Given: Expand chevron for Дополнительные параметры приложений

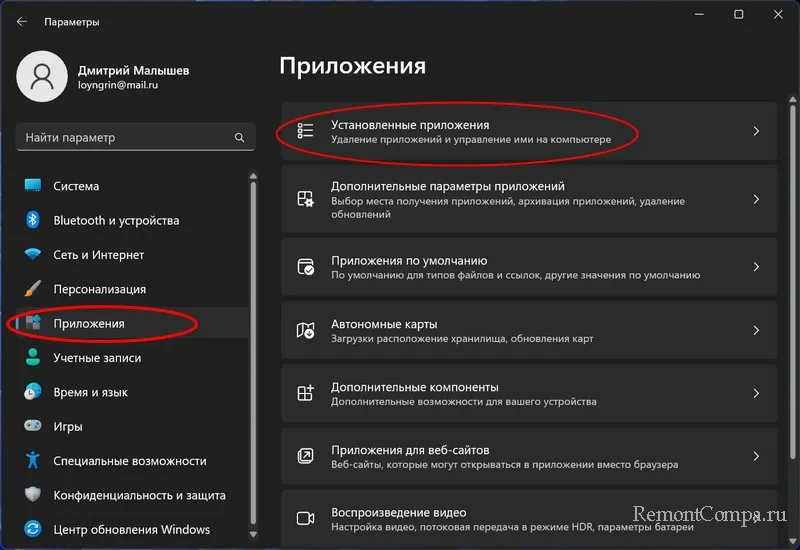Looking at the screenshot, I should [756, 199].
